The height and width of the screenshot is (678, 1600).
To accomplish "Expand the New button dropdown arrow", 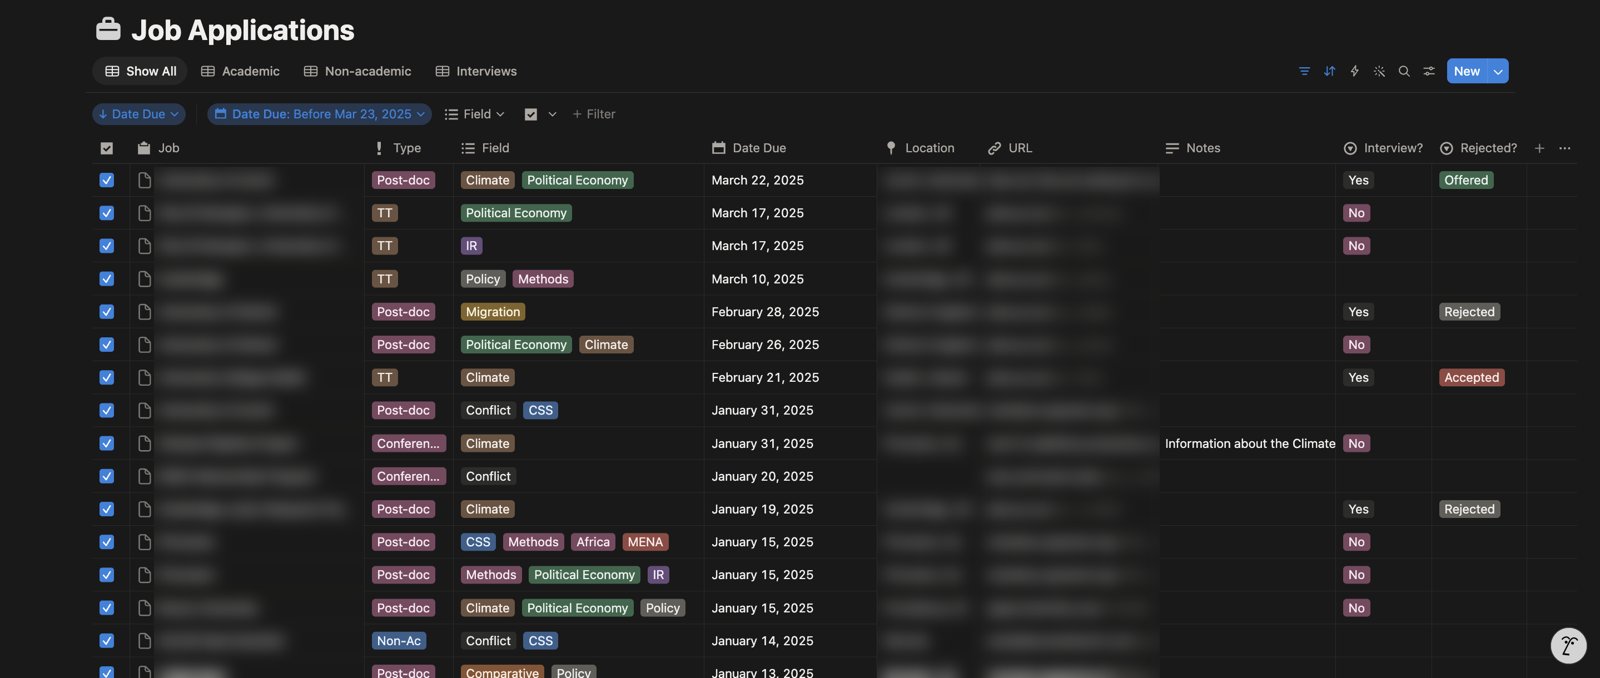I will [x=1498, y=71].
